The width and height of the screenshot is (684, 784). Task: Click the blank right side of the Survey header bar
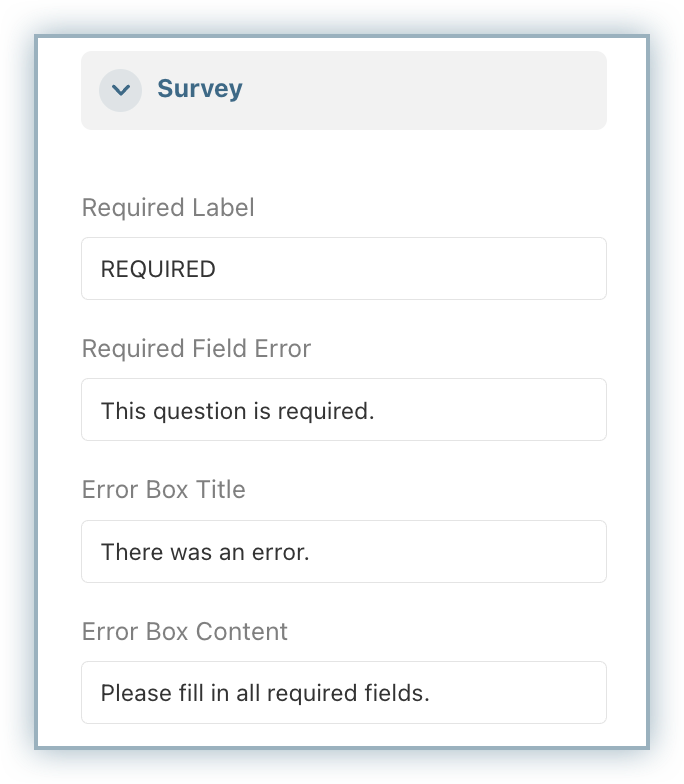pyautogui.click(x=450, y=90)
